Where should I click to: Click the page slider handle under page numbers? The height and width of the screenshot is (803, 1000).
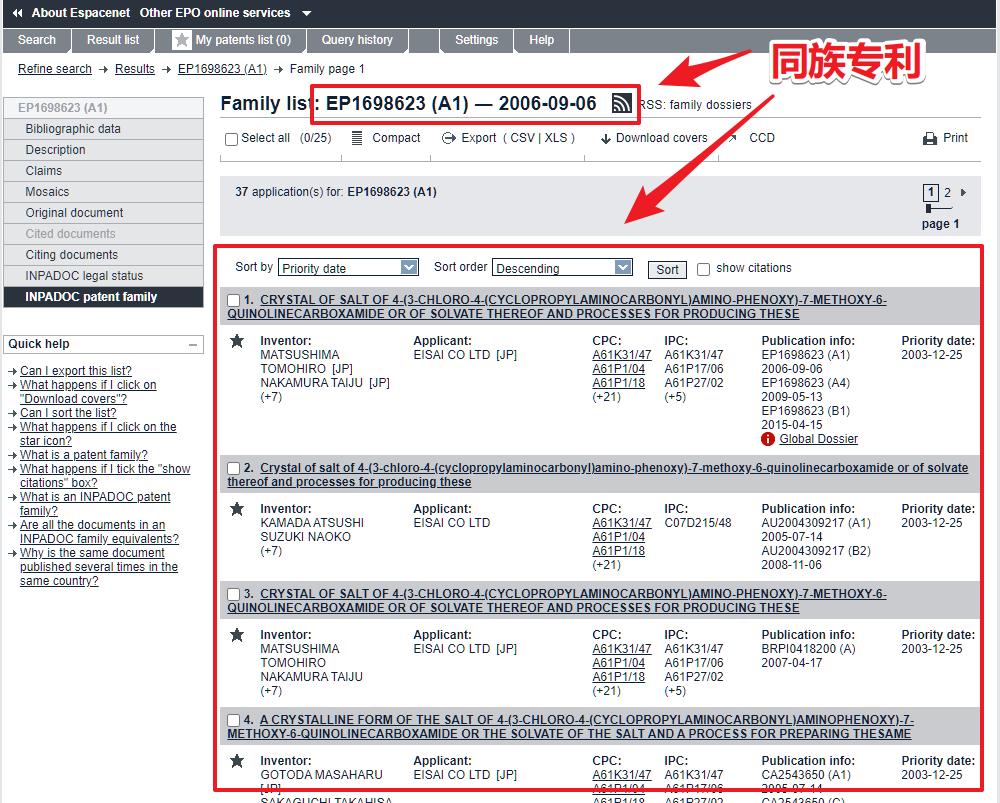pyautogui.click(x=929, y=209)
